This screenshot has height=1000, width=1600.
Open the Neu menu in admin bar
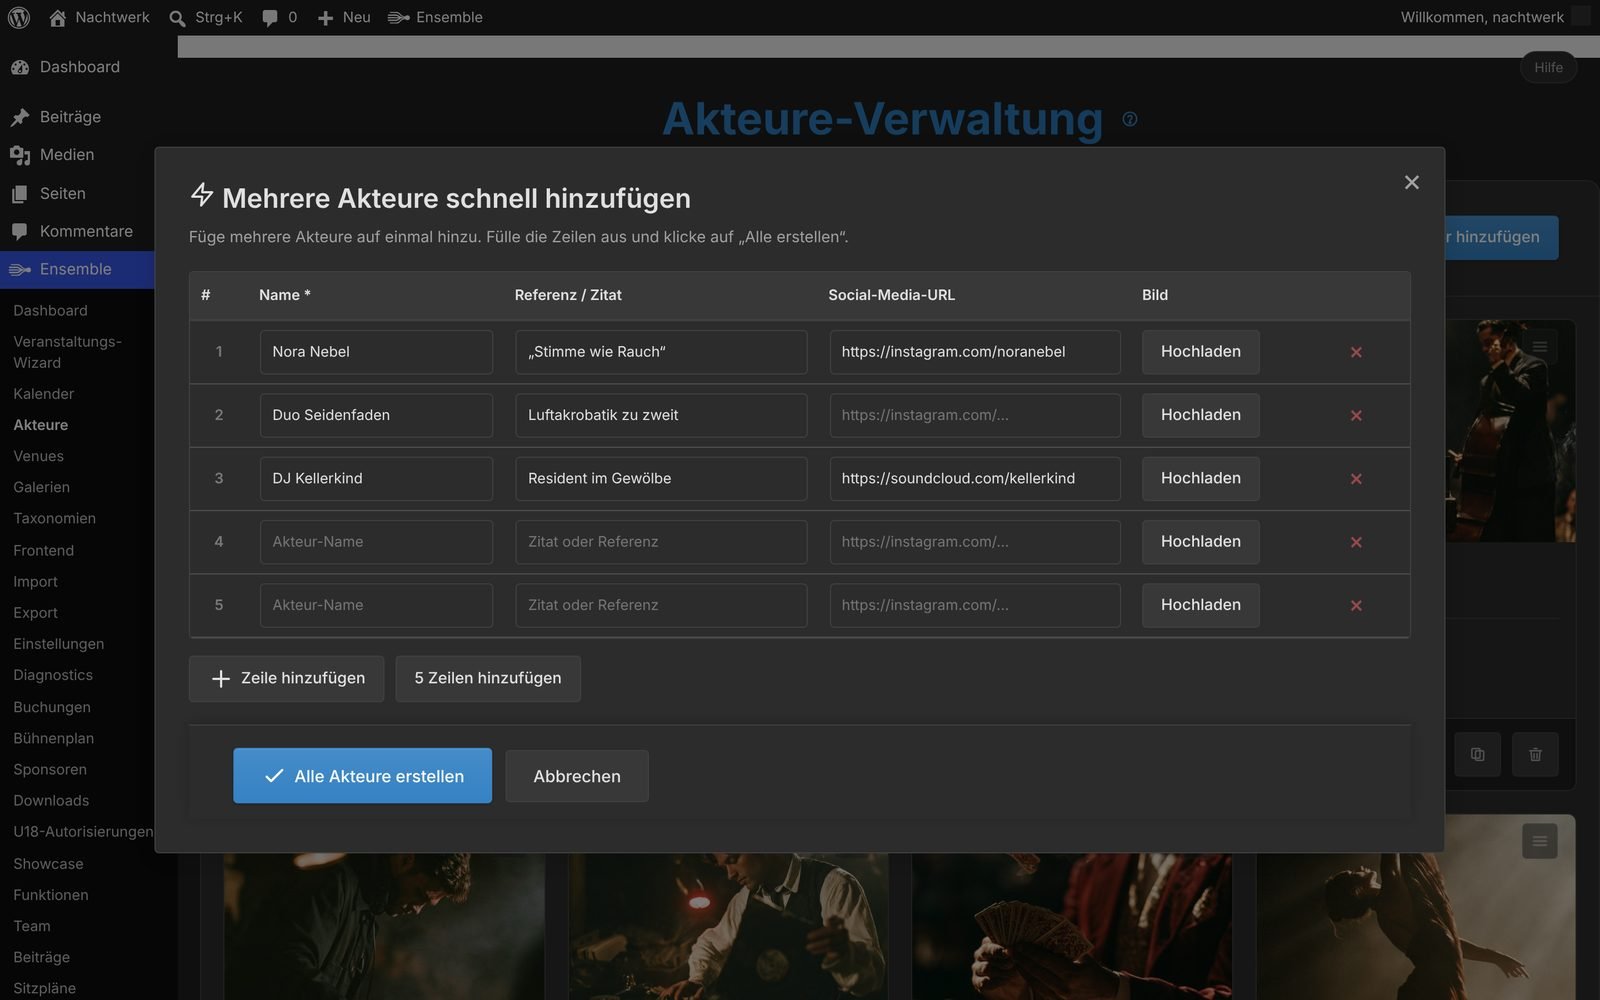344,17
